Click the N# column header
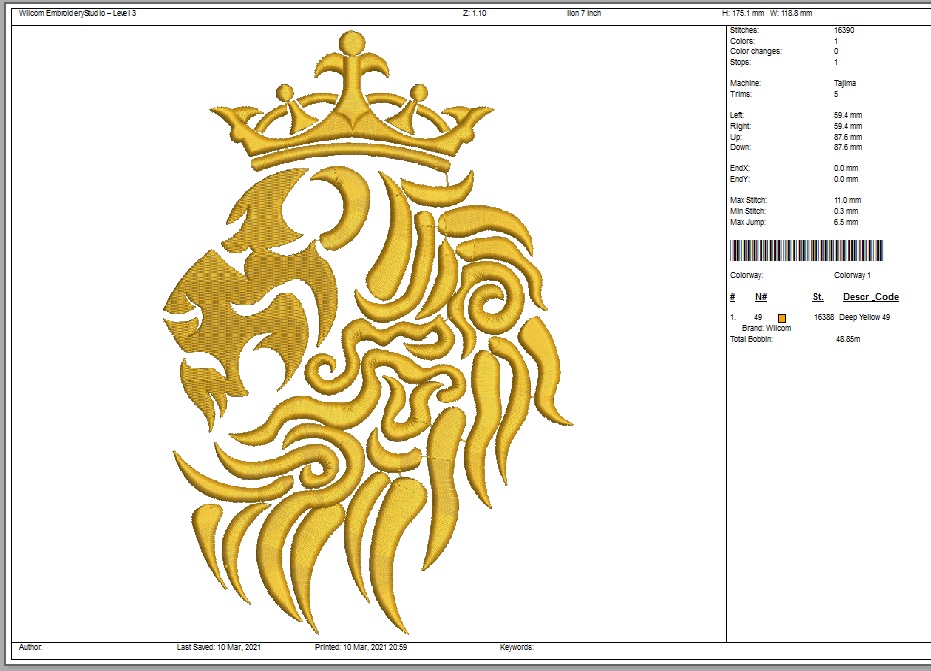Viewport: 931px width, 671px height. 760,297
